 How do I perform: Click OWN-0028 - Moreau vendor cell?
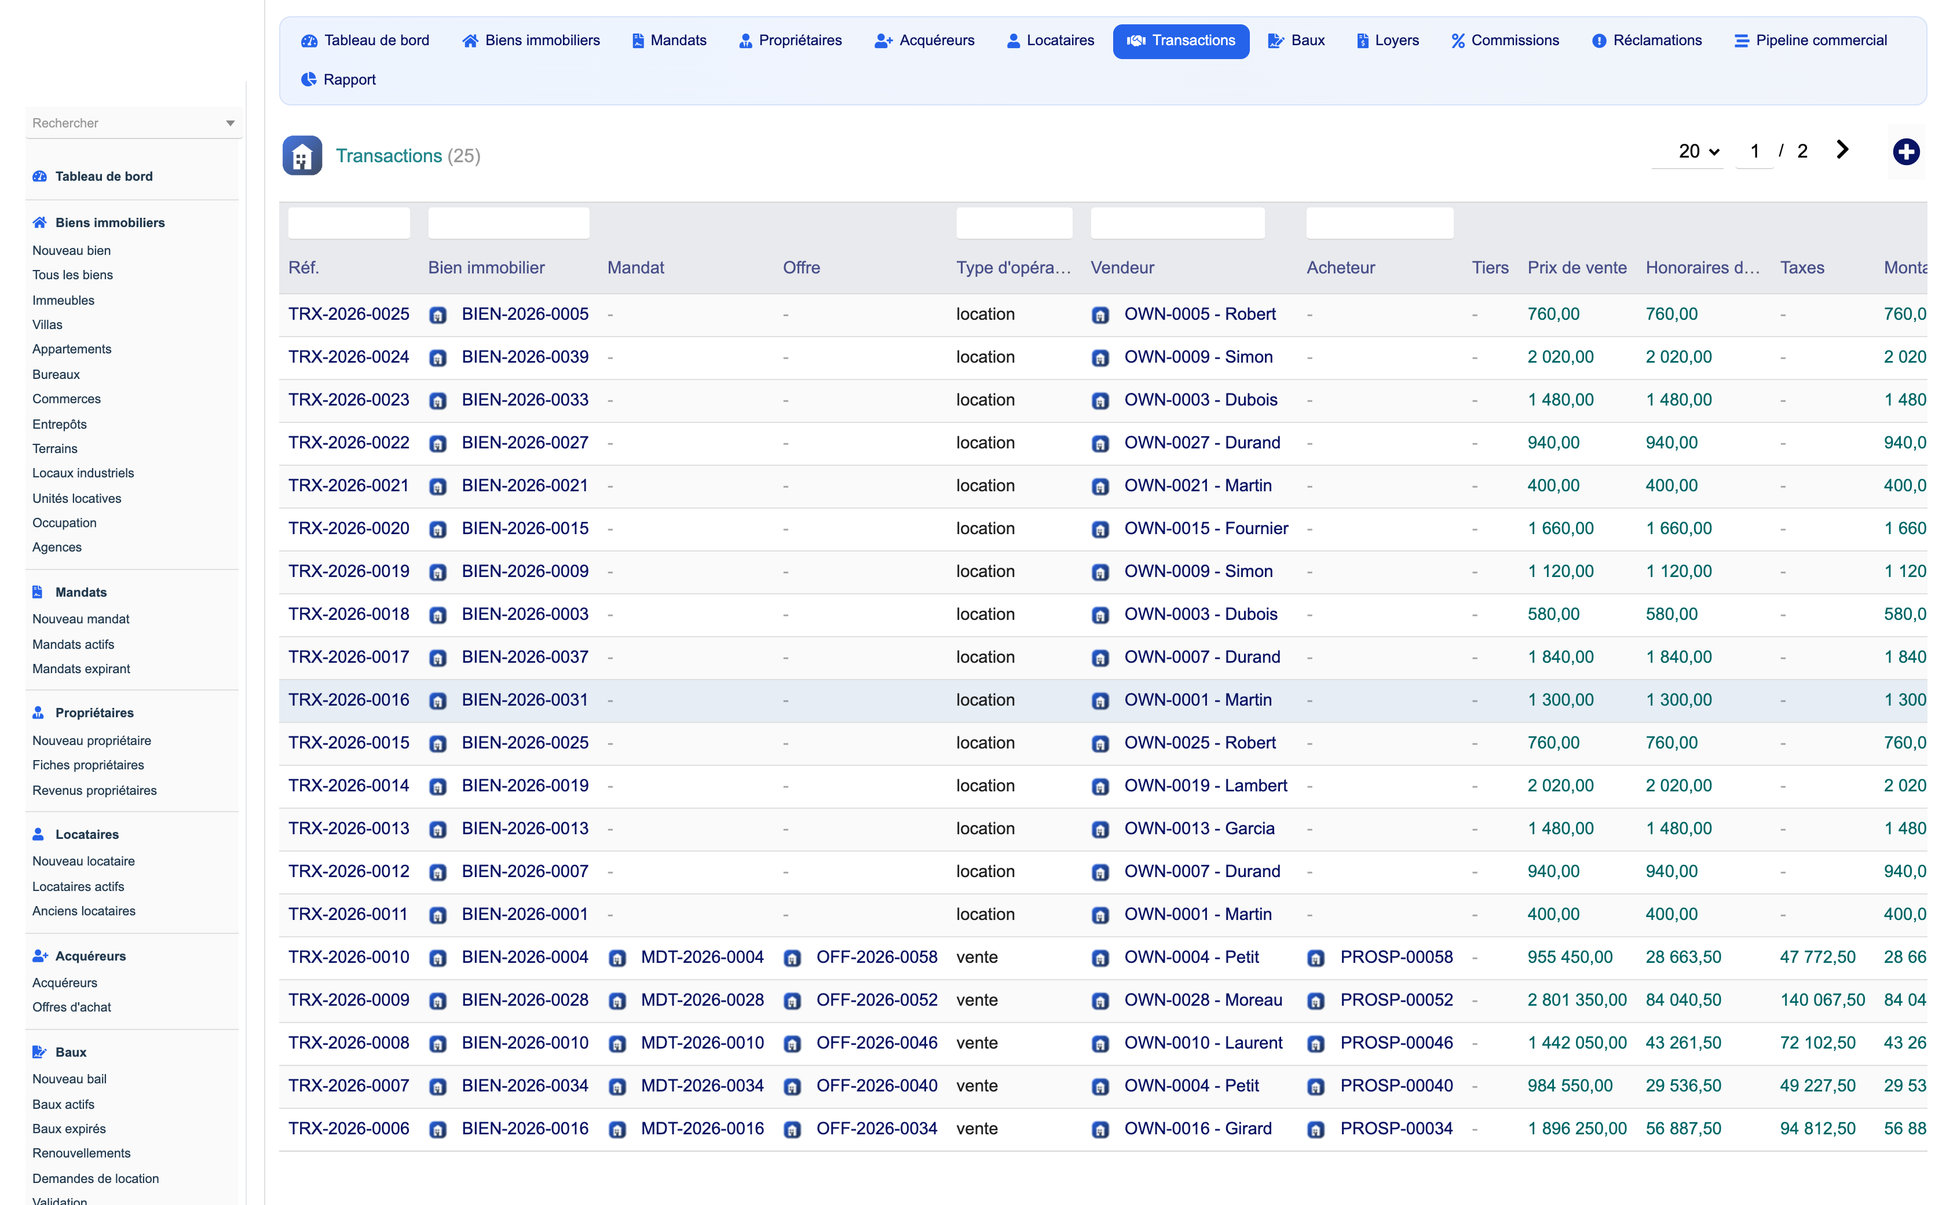[1203, 1000]
